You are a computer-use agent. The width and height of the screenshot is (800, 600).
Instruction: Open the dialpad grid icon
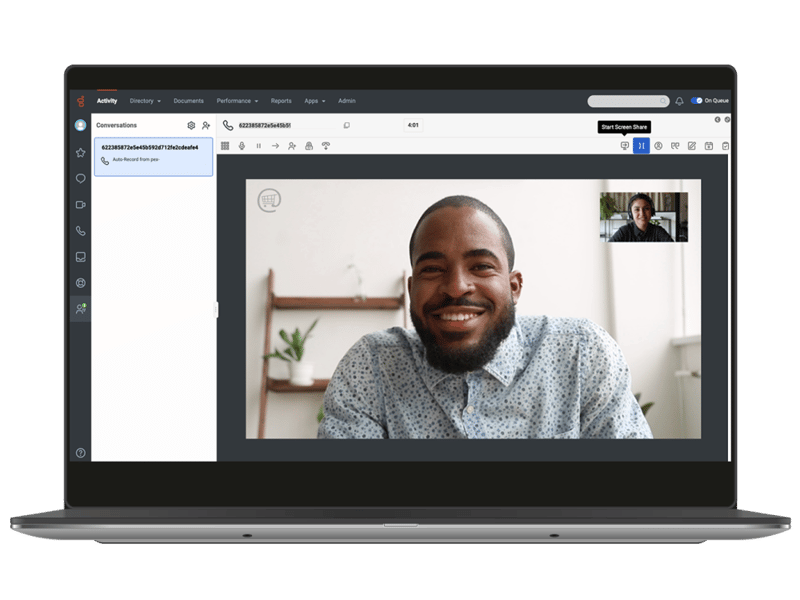tap(225, 146)
